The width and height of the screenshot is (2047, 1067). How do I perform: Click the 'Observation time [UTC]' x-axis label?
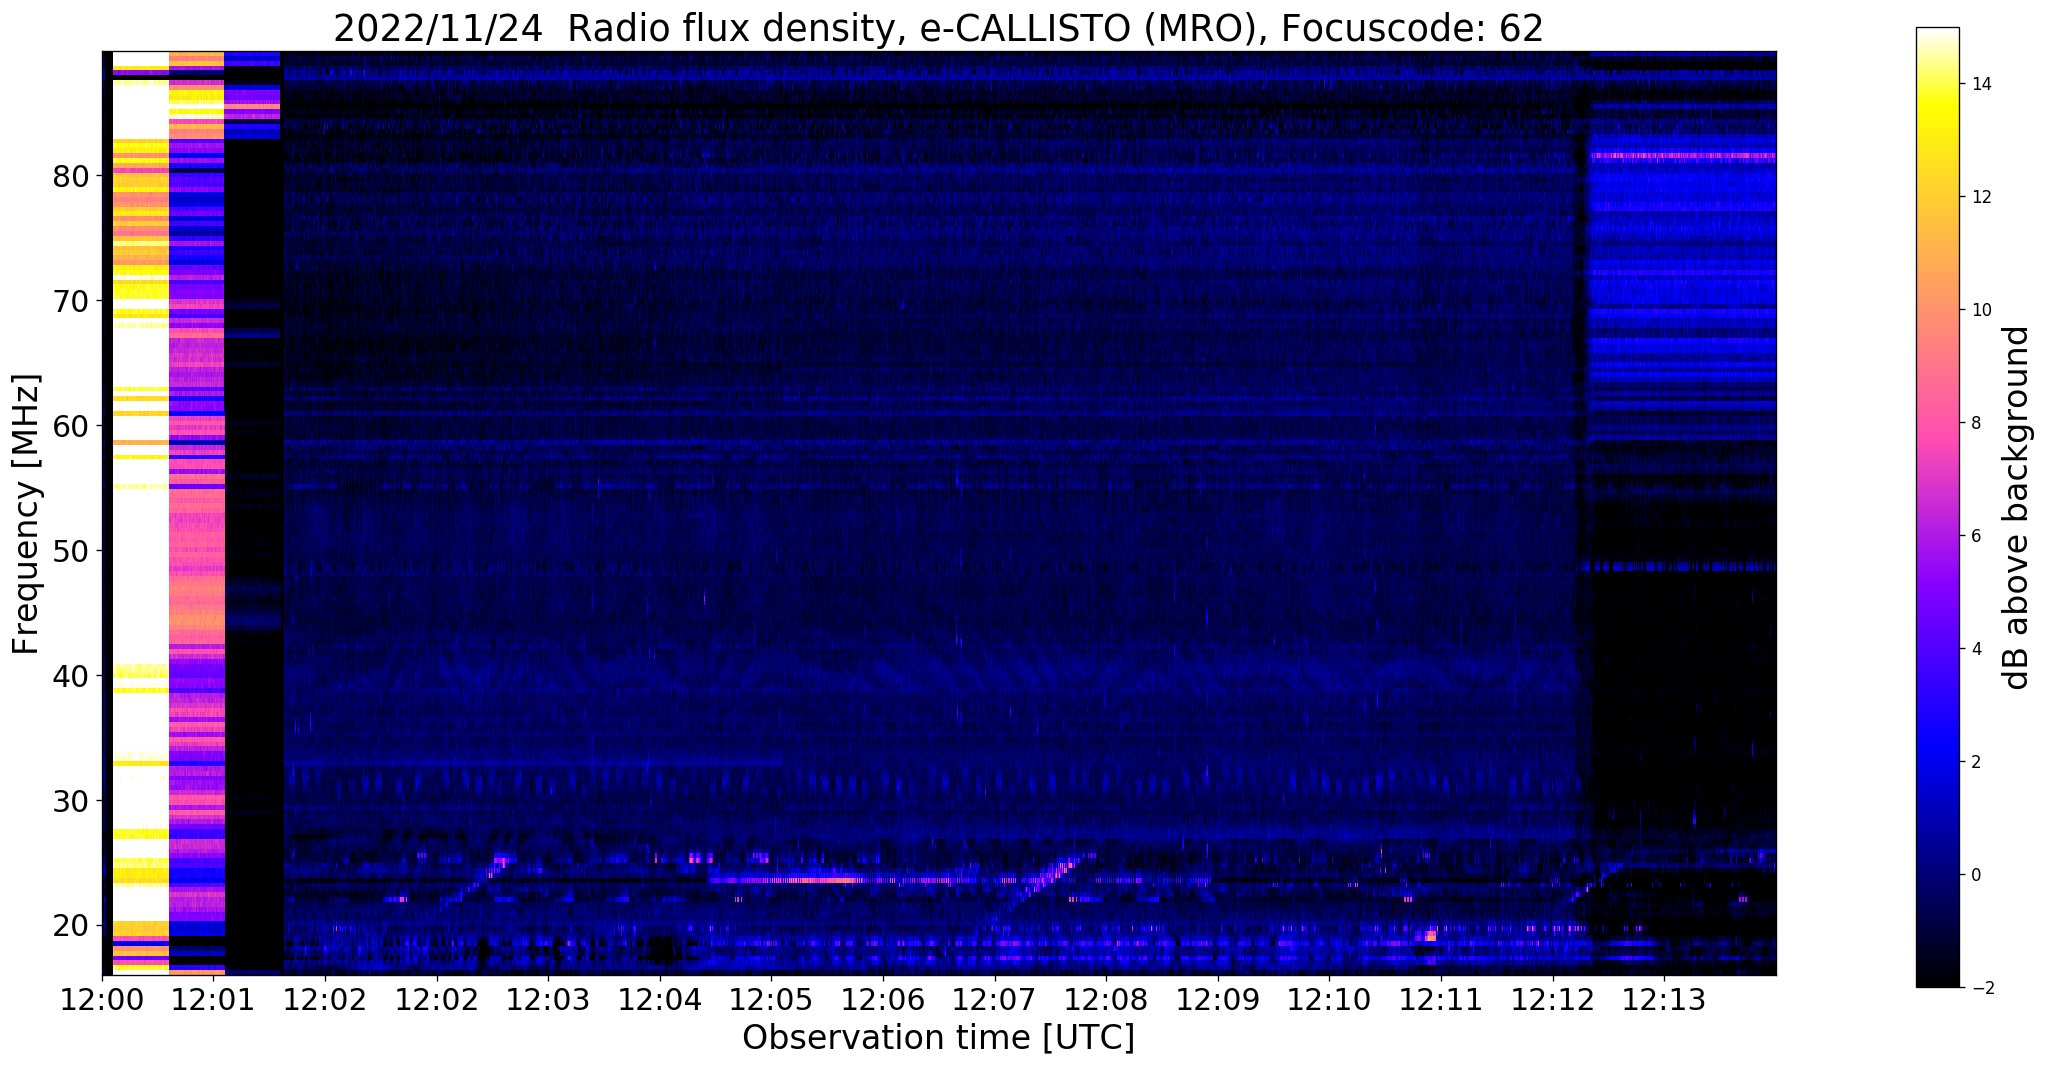pyautogui.click(x=938, y=1038)
